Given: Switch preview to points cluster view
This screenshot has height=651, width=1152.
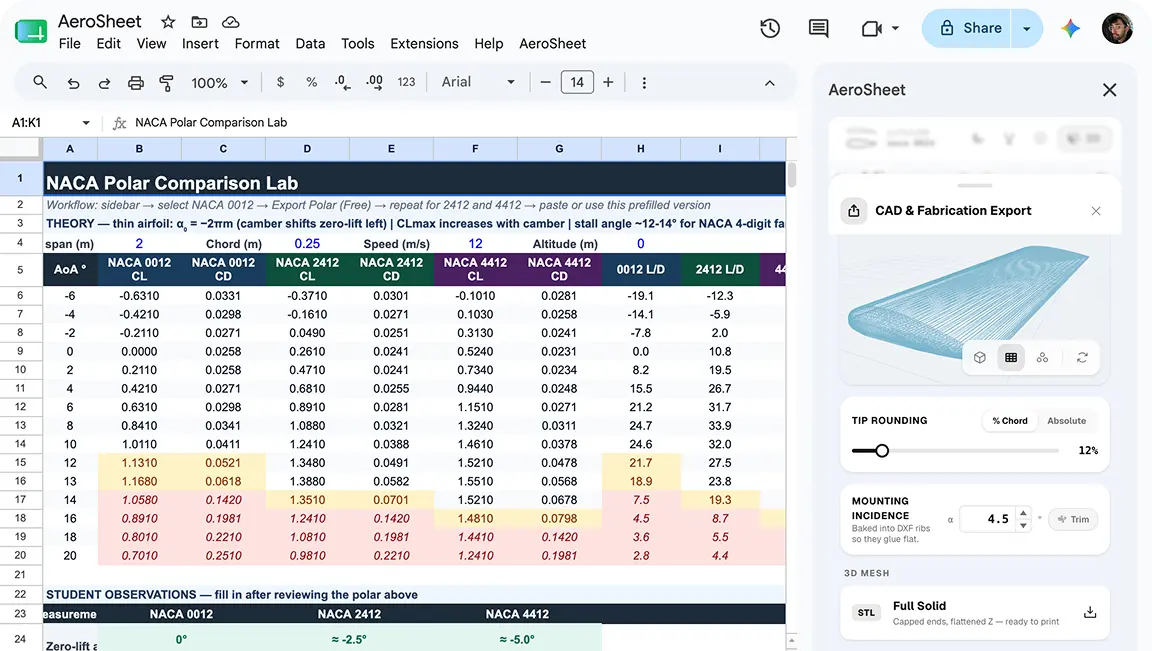Looking at the screenshot, I should click(x=1043, y=357).
